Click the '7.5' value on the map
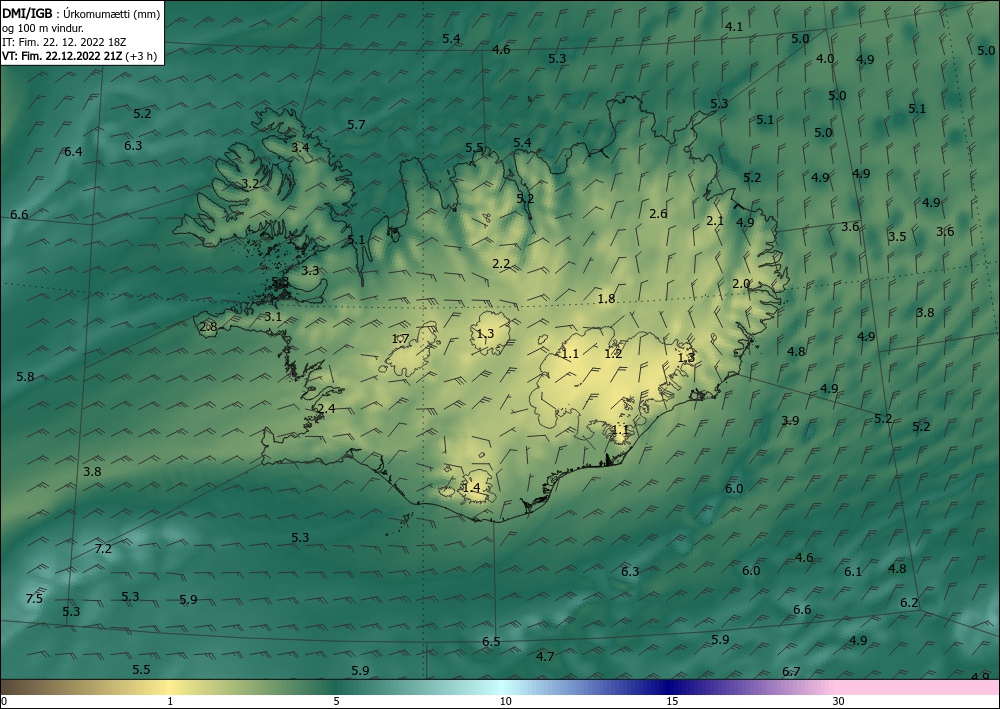This screenshot has height=709, width=1000. point(34,598)
